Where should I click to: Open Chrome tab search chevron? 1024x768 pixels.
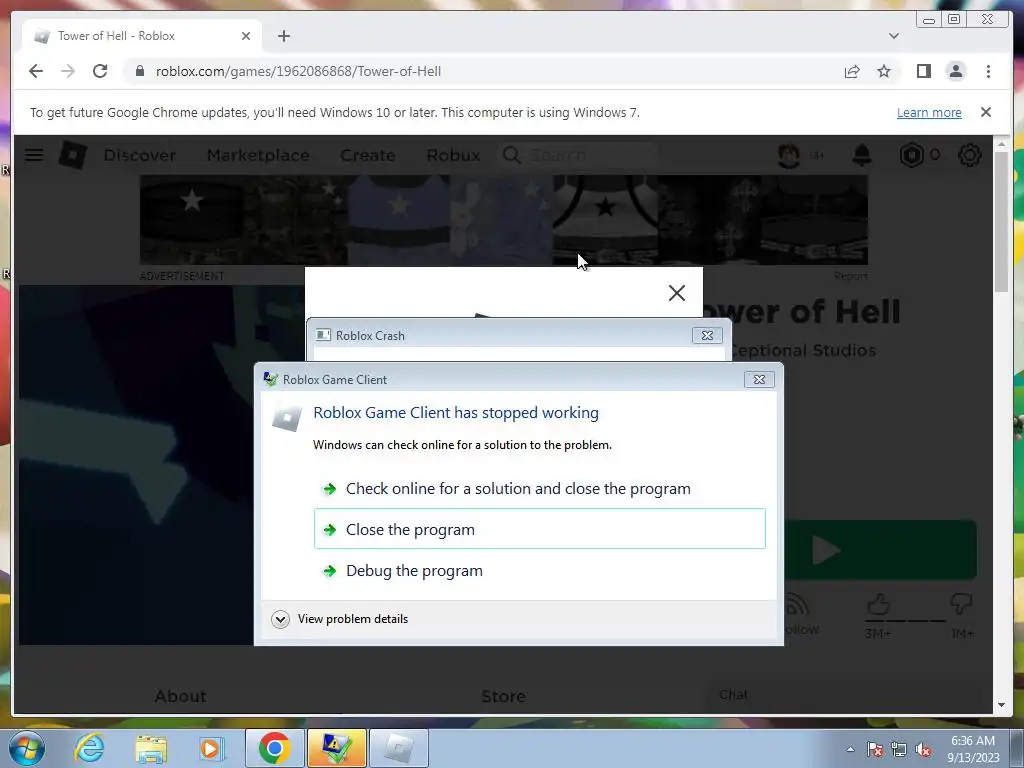coord(893,36)
